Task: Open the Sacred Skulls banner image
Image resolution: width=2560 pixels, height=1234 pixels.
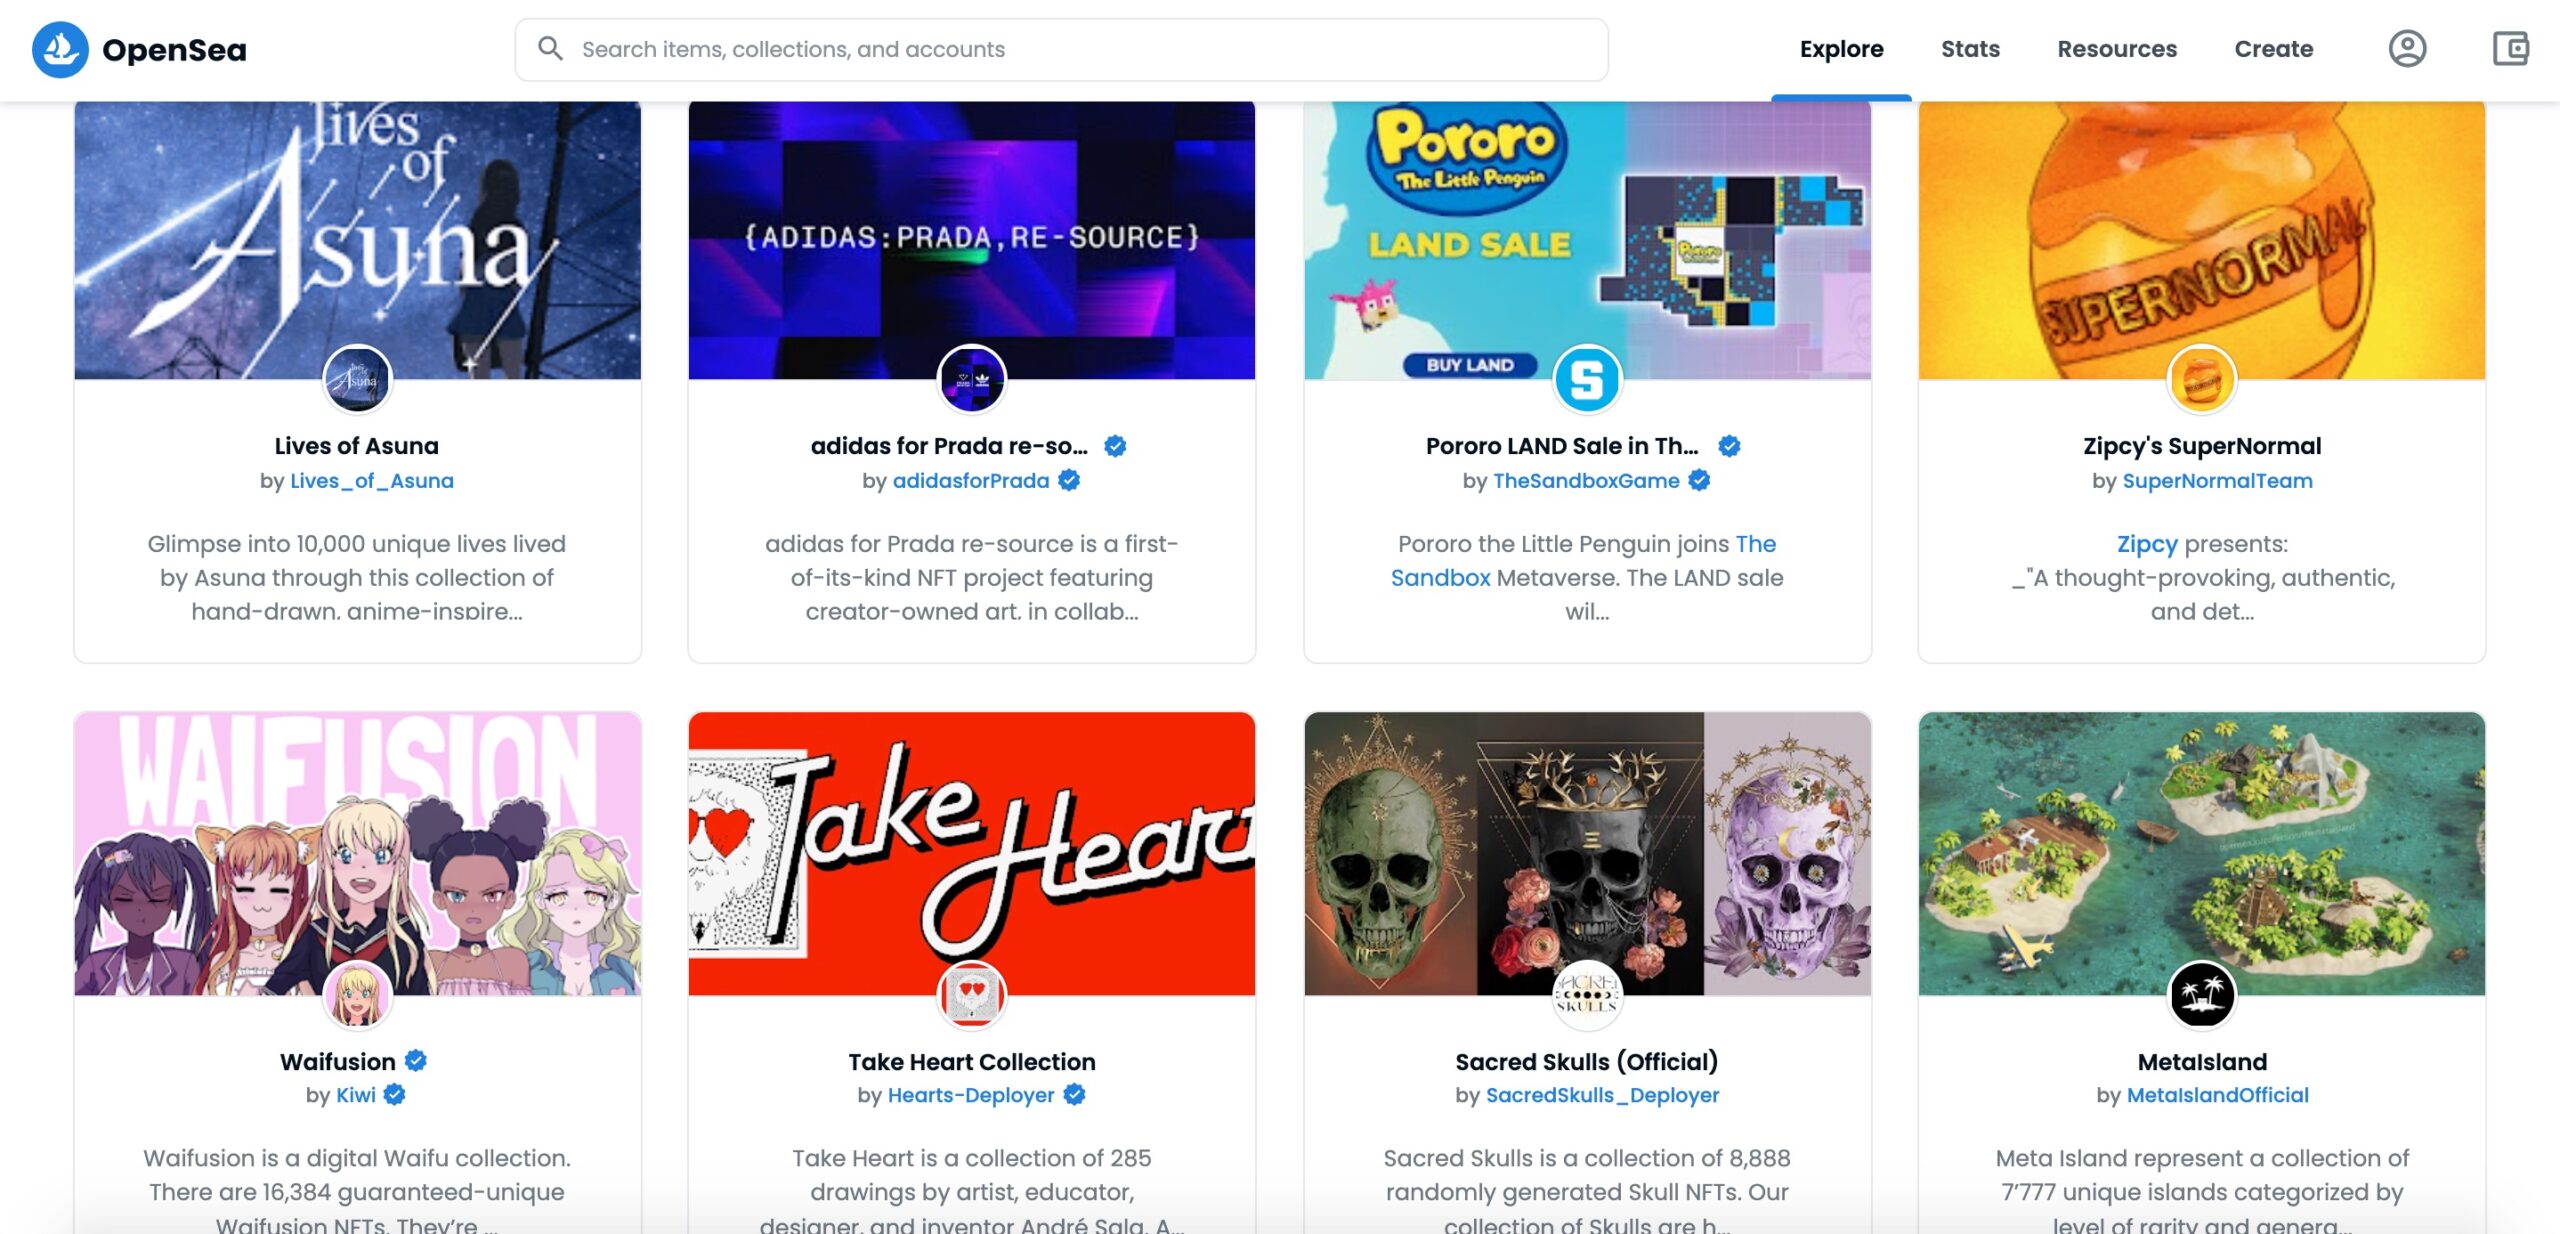Action: pos(1587,853)
